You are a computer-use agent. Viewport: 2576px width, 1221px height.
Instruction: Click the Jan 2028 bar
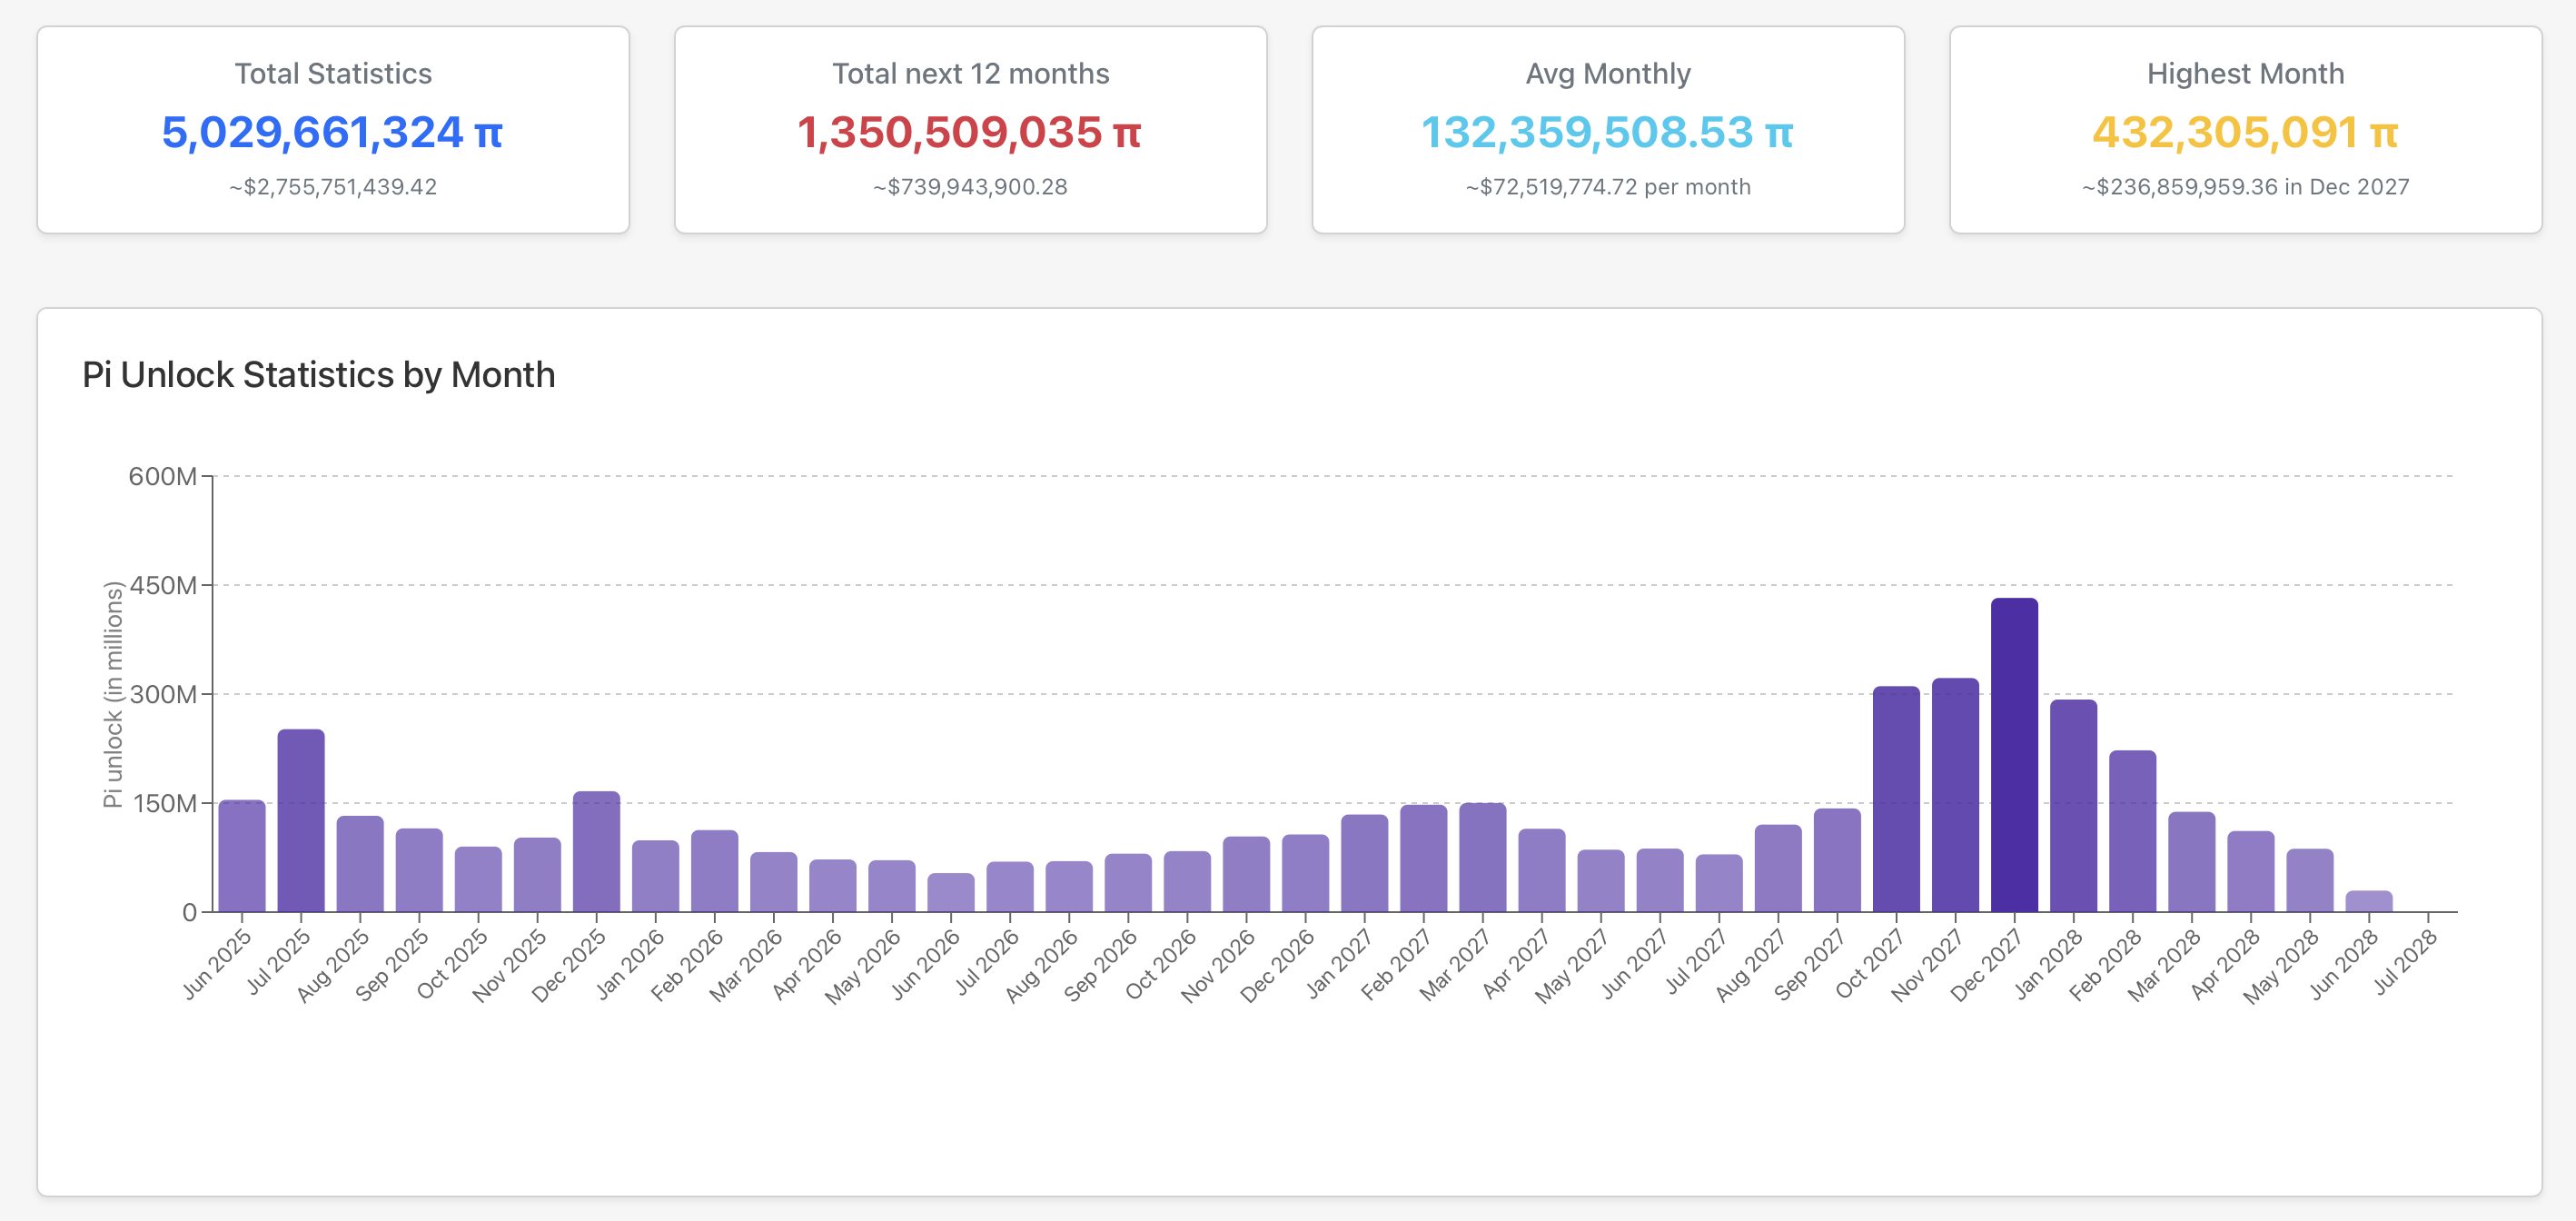[x=2073, y=805]
